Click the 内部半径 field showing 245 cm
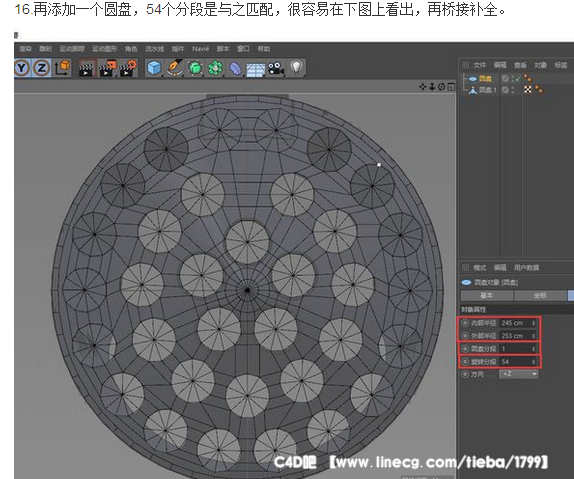 (518, 323)
